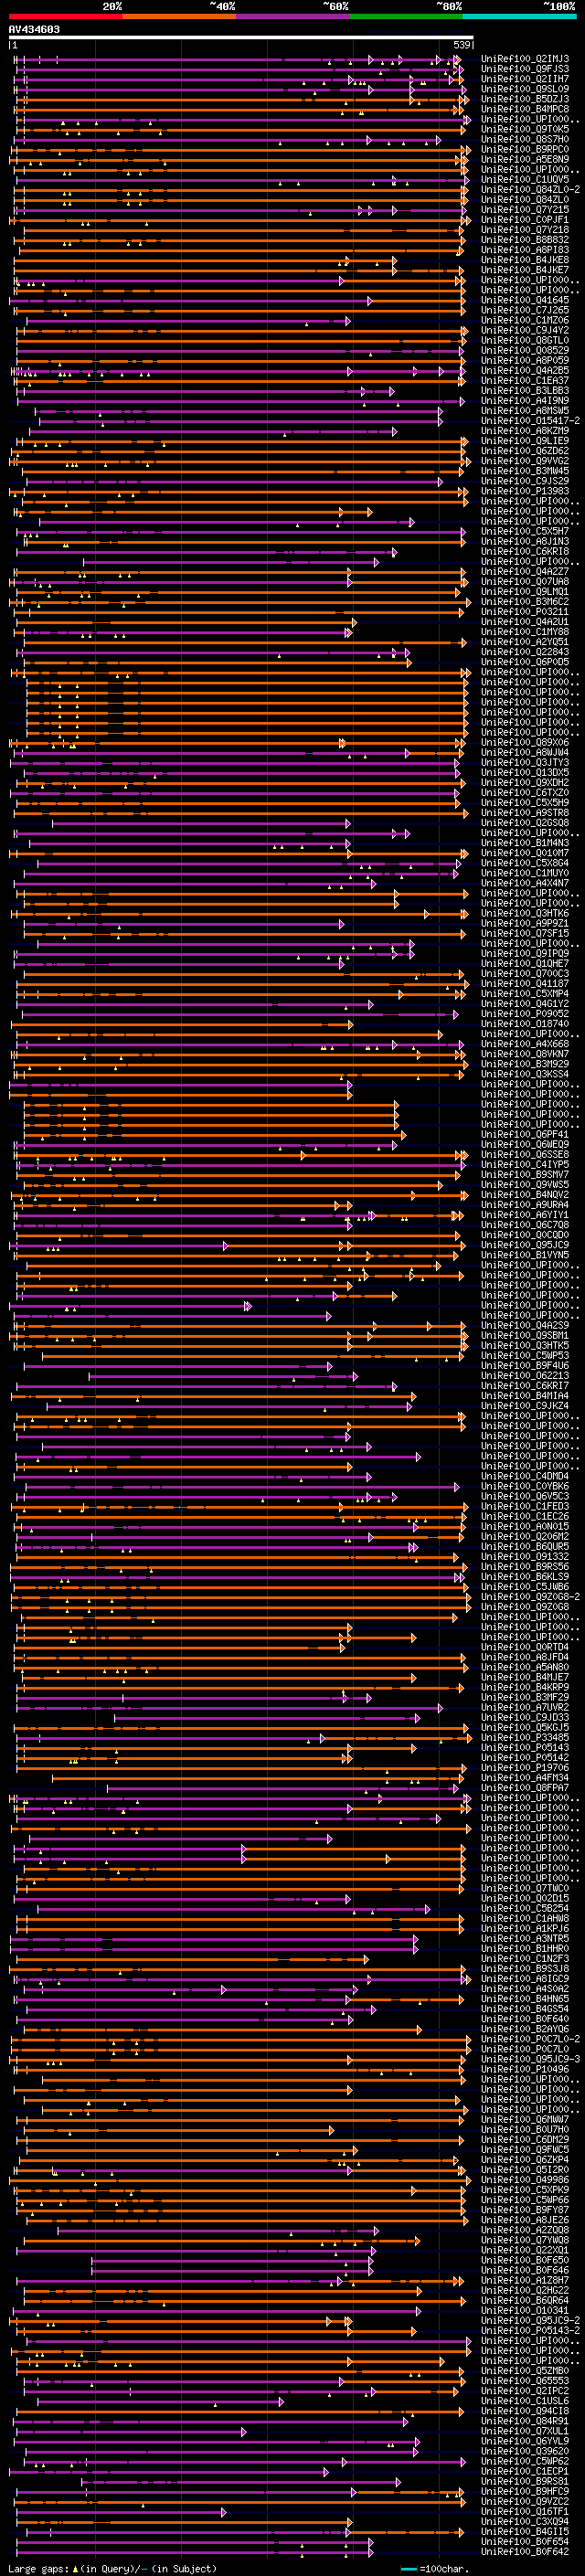Open hit UniRef100_B4MPC8
The image size is (585, 2576).
[x=525, y=109]
